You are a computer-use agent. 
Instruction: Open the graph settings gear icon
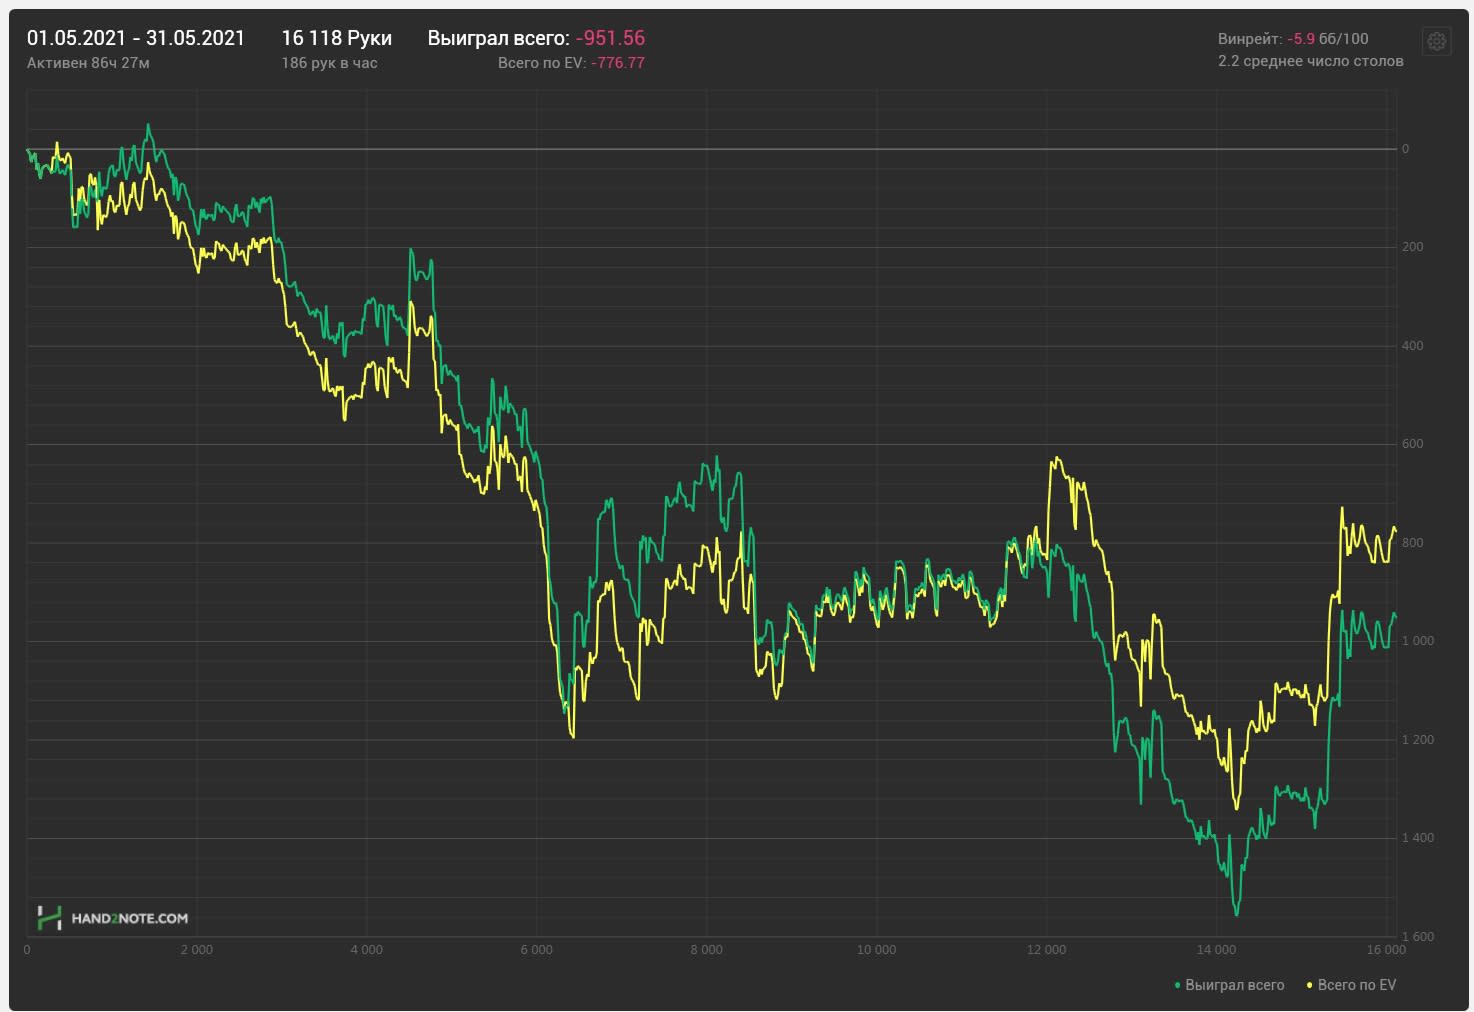pos(1436,41)
